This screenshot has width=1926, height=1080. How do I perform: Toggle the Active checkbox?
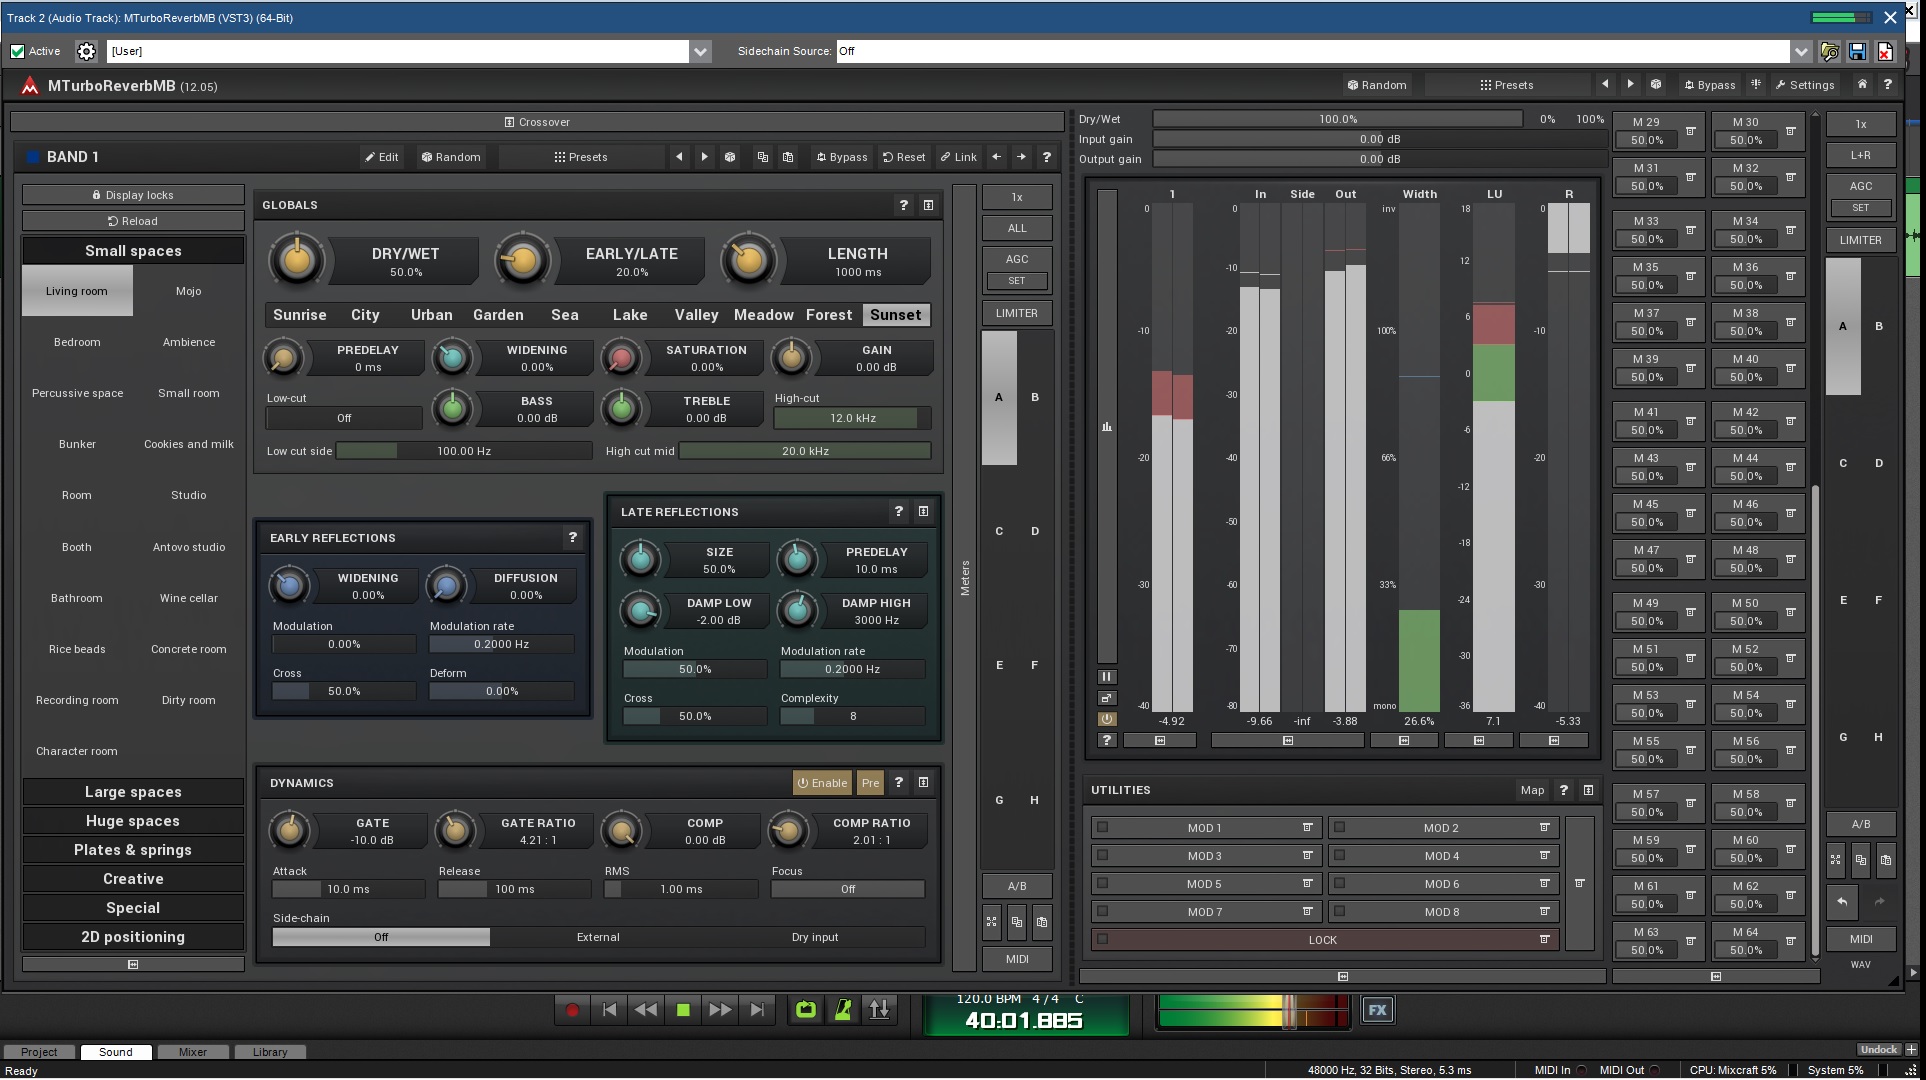[x=17, y=51]
